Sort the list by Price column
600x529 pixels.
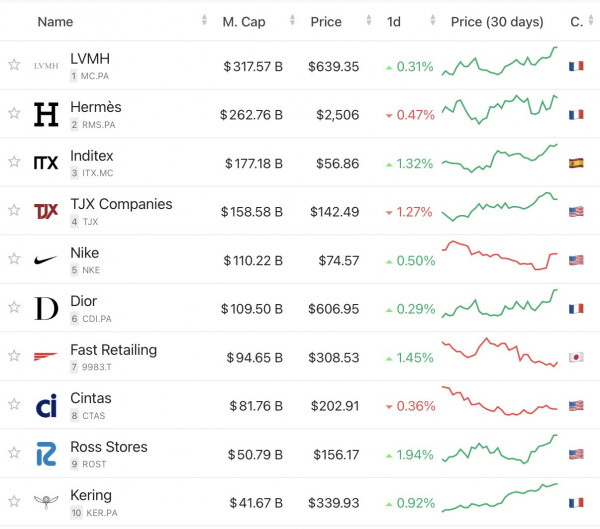[326, 21]
